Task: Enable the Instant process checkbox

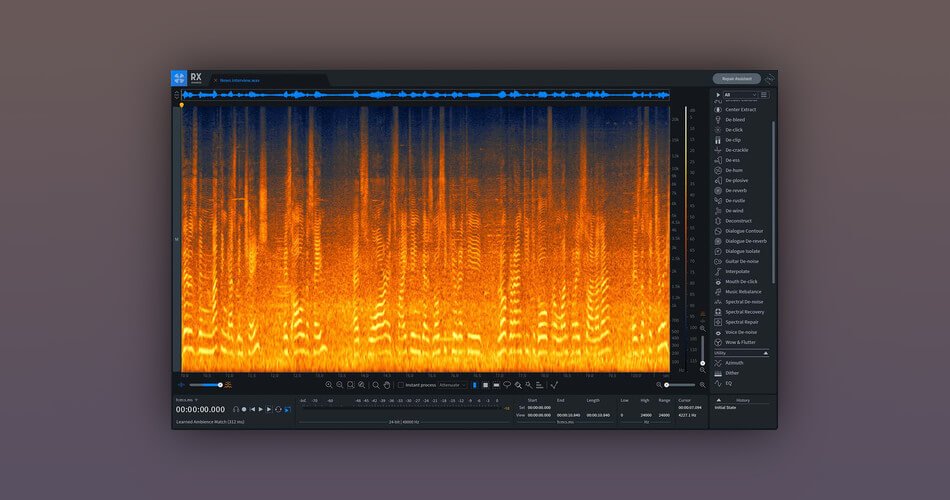Action: [x=401, y=385]
